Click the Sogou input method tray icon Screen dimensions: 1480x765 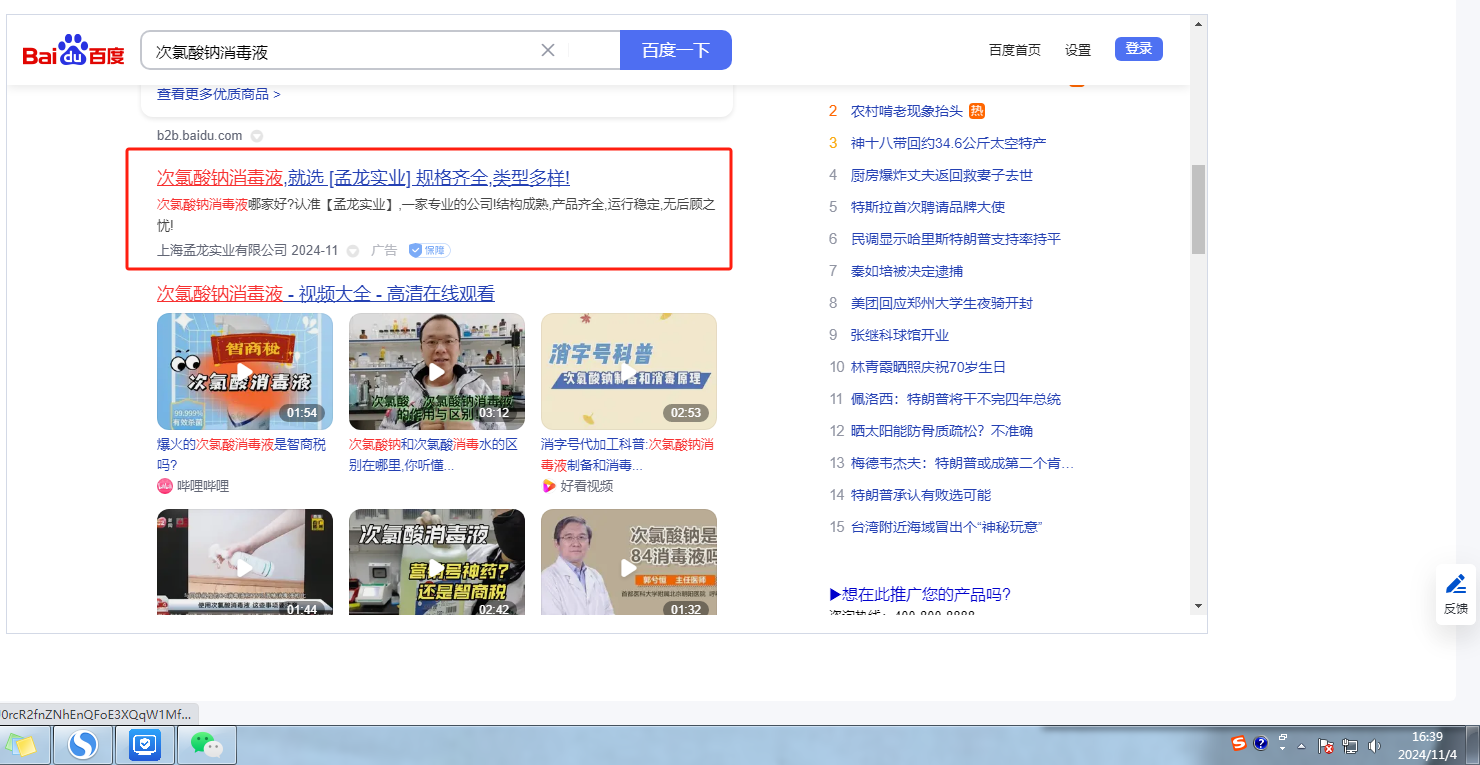pos(1239,743)
